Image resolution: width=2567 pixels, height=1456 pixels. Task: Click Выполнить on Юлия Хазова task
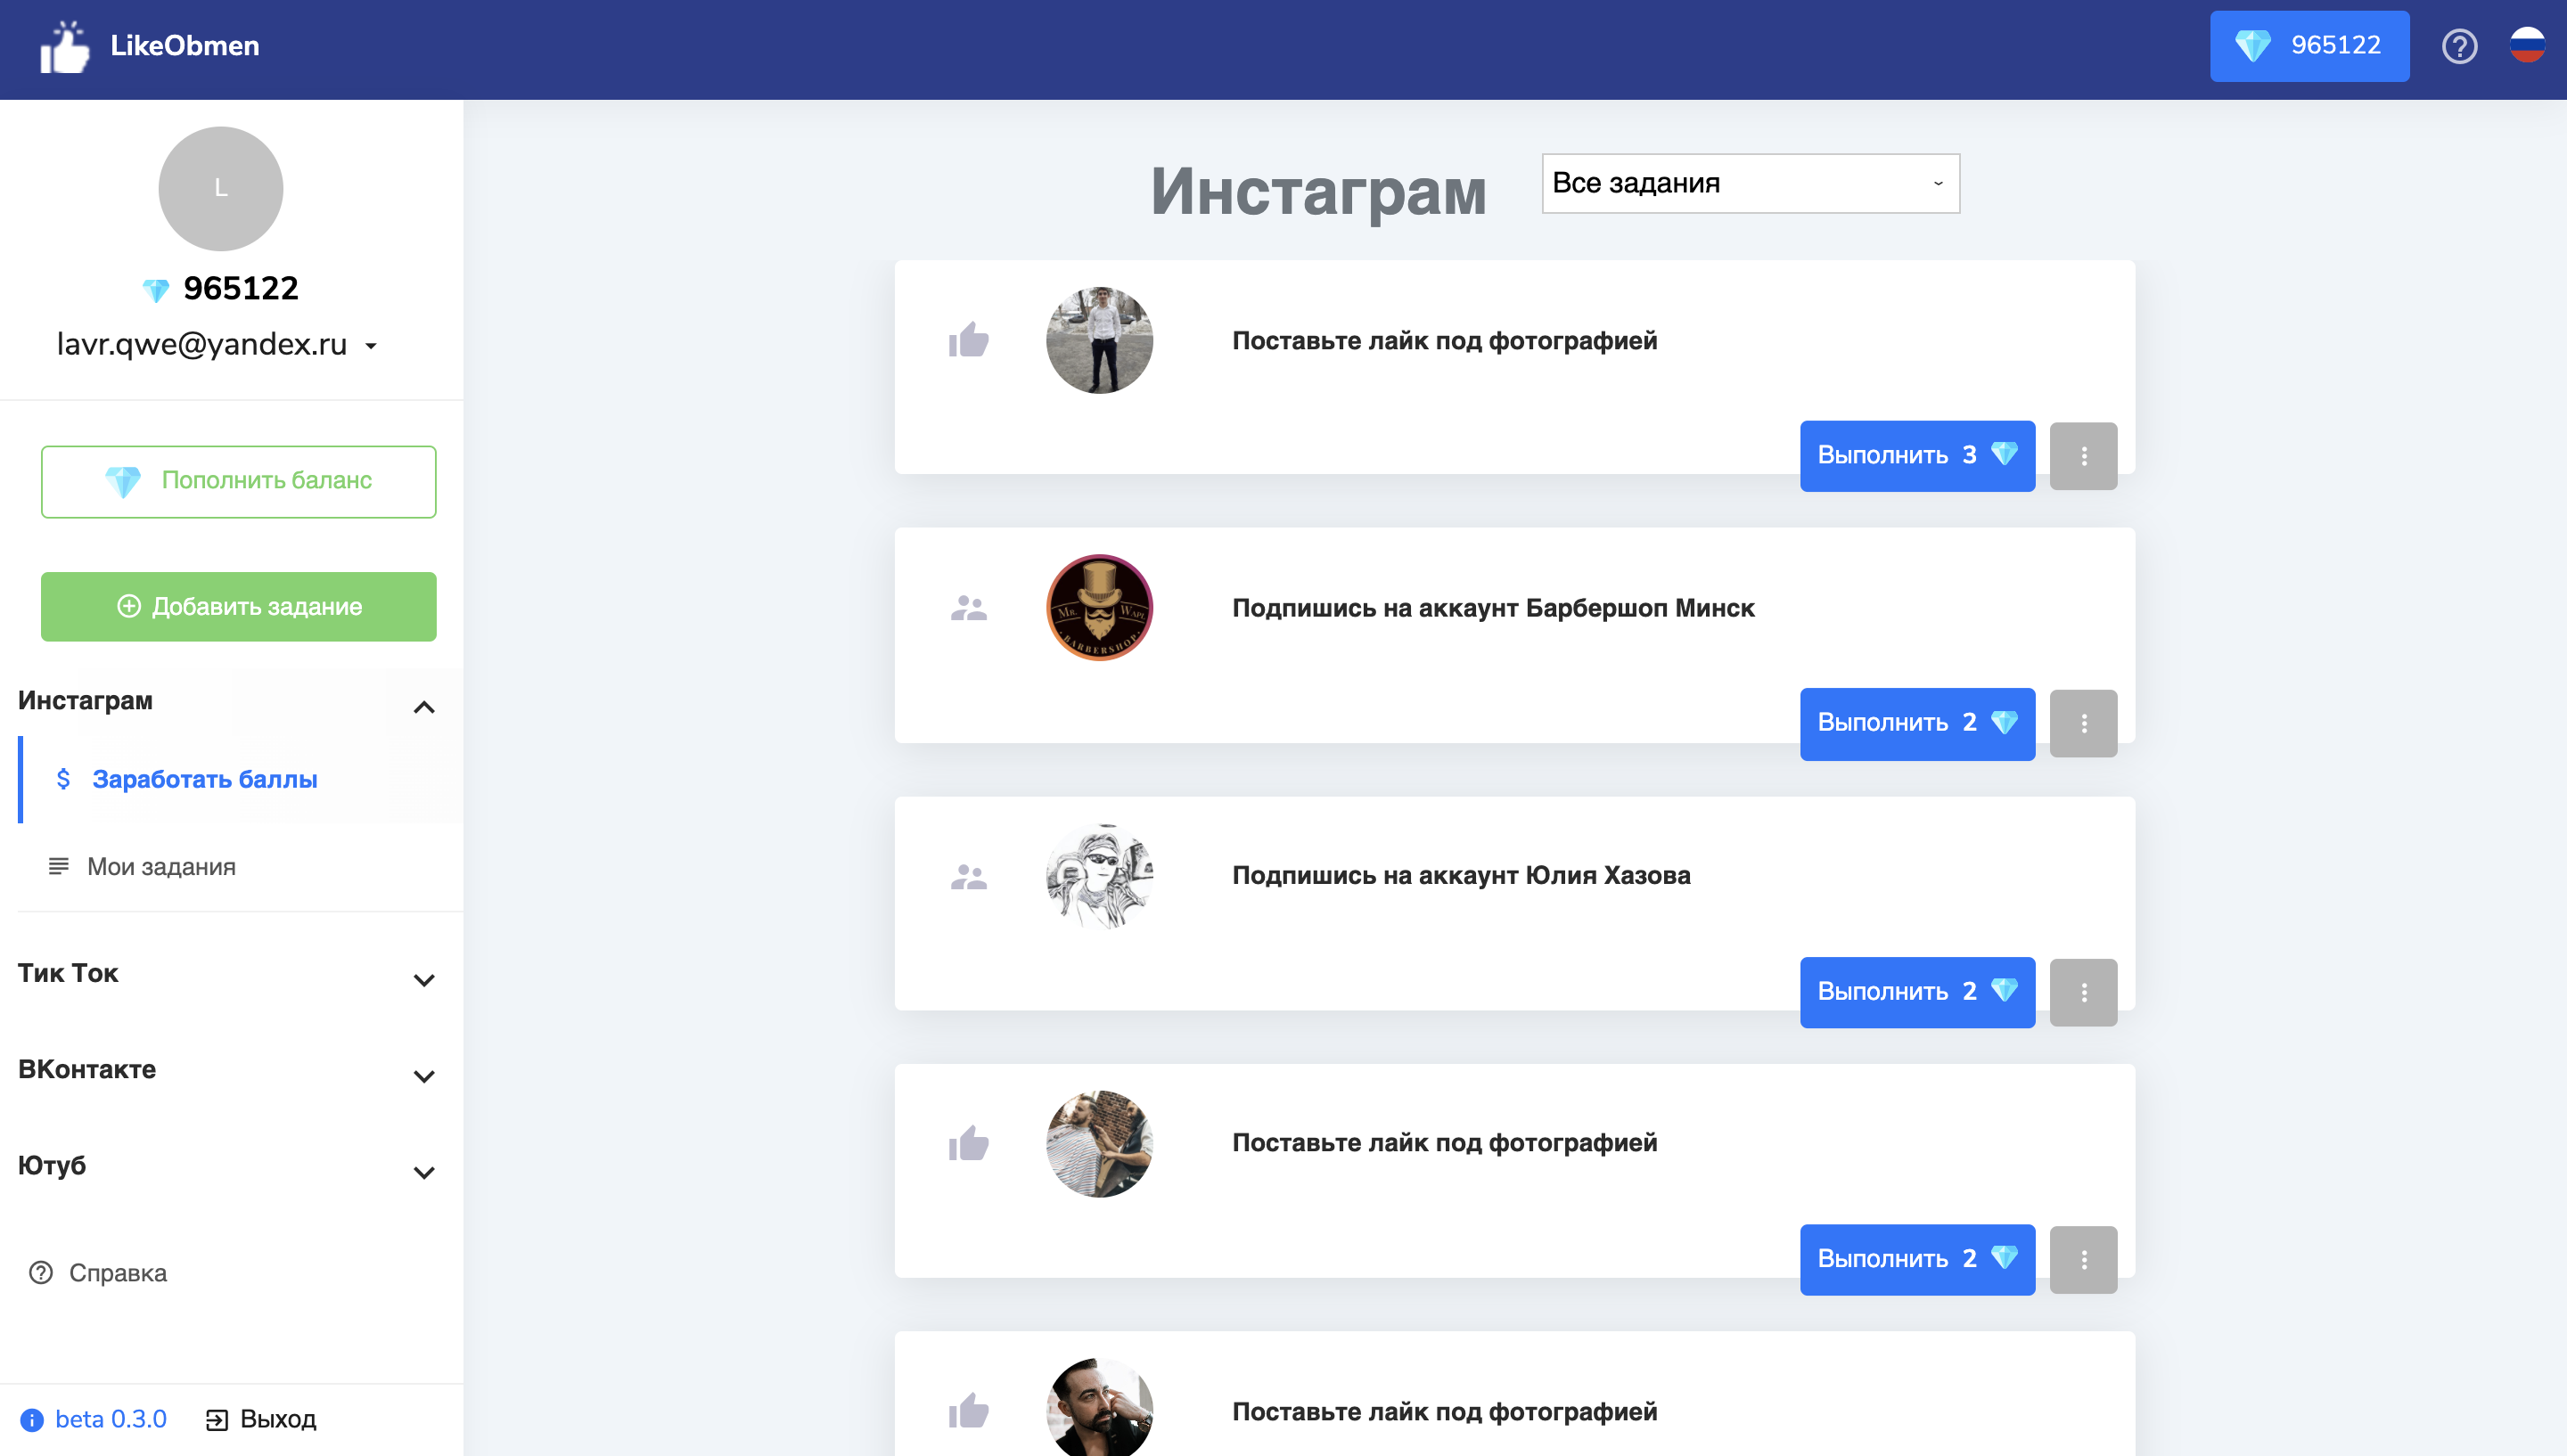point(1917,992)
